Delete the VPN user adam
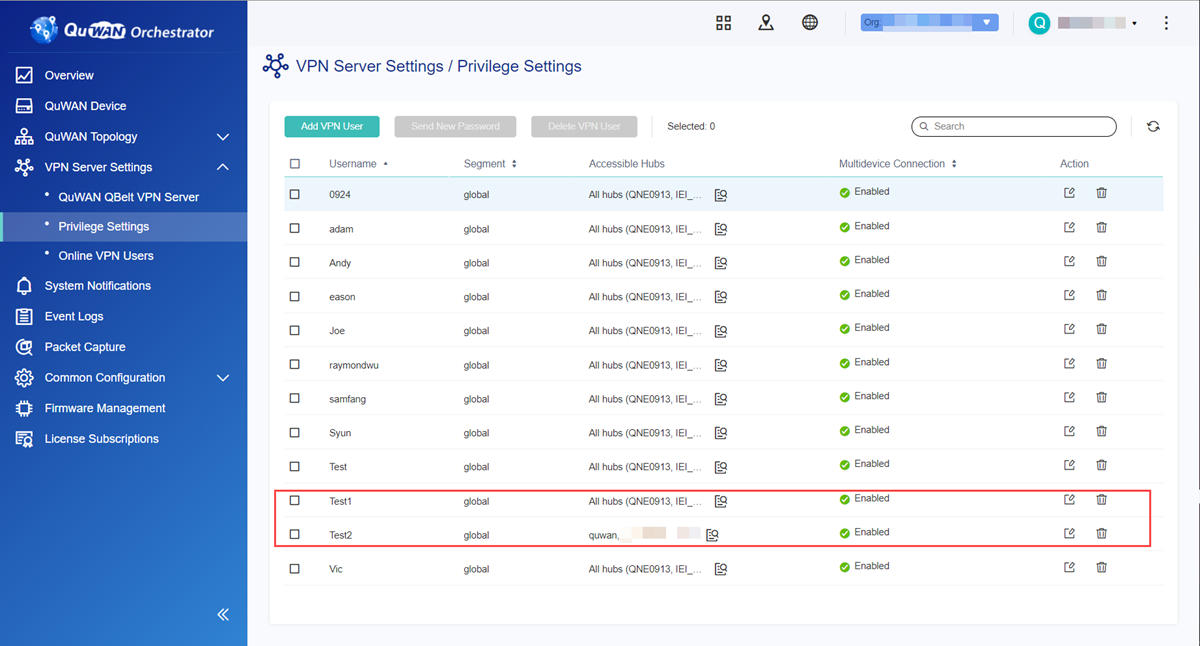 click(1101, 227)
